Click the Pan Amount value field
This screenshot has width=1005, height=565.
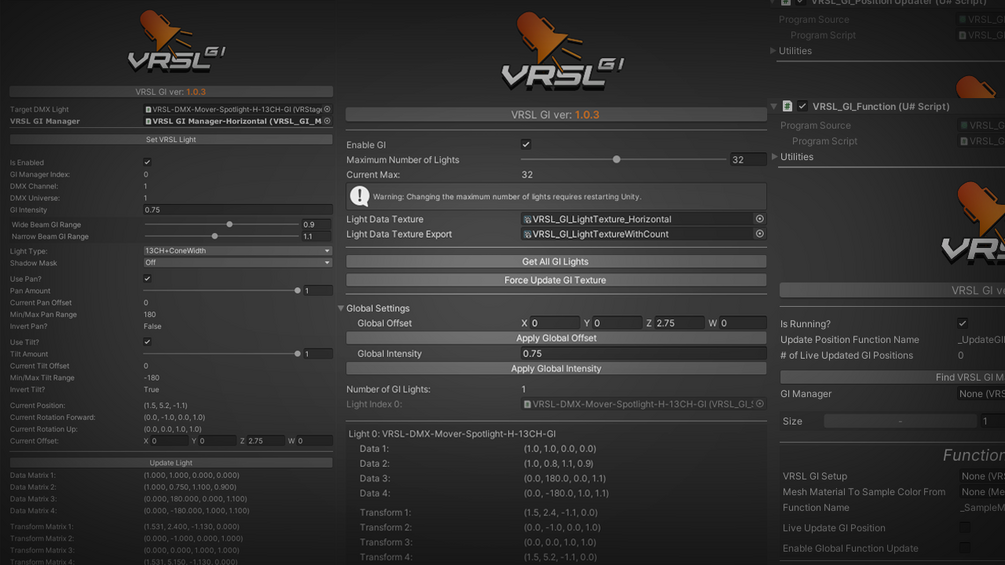pos(318,291)
